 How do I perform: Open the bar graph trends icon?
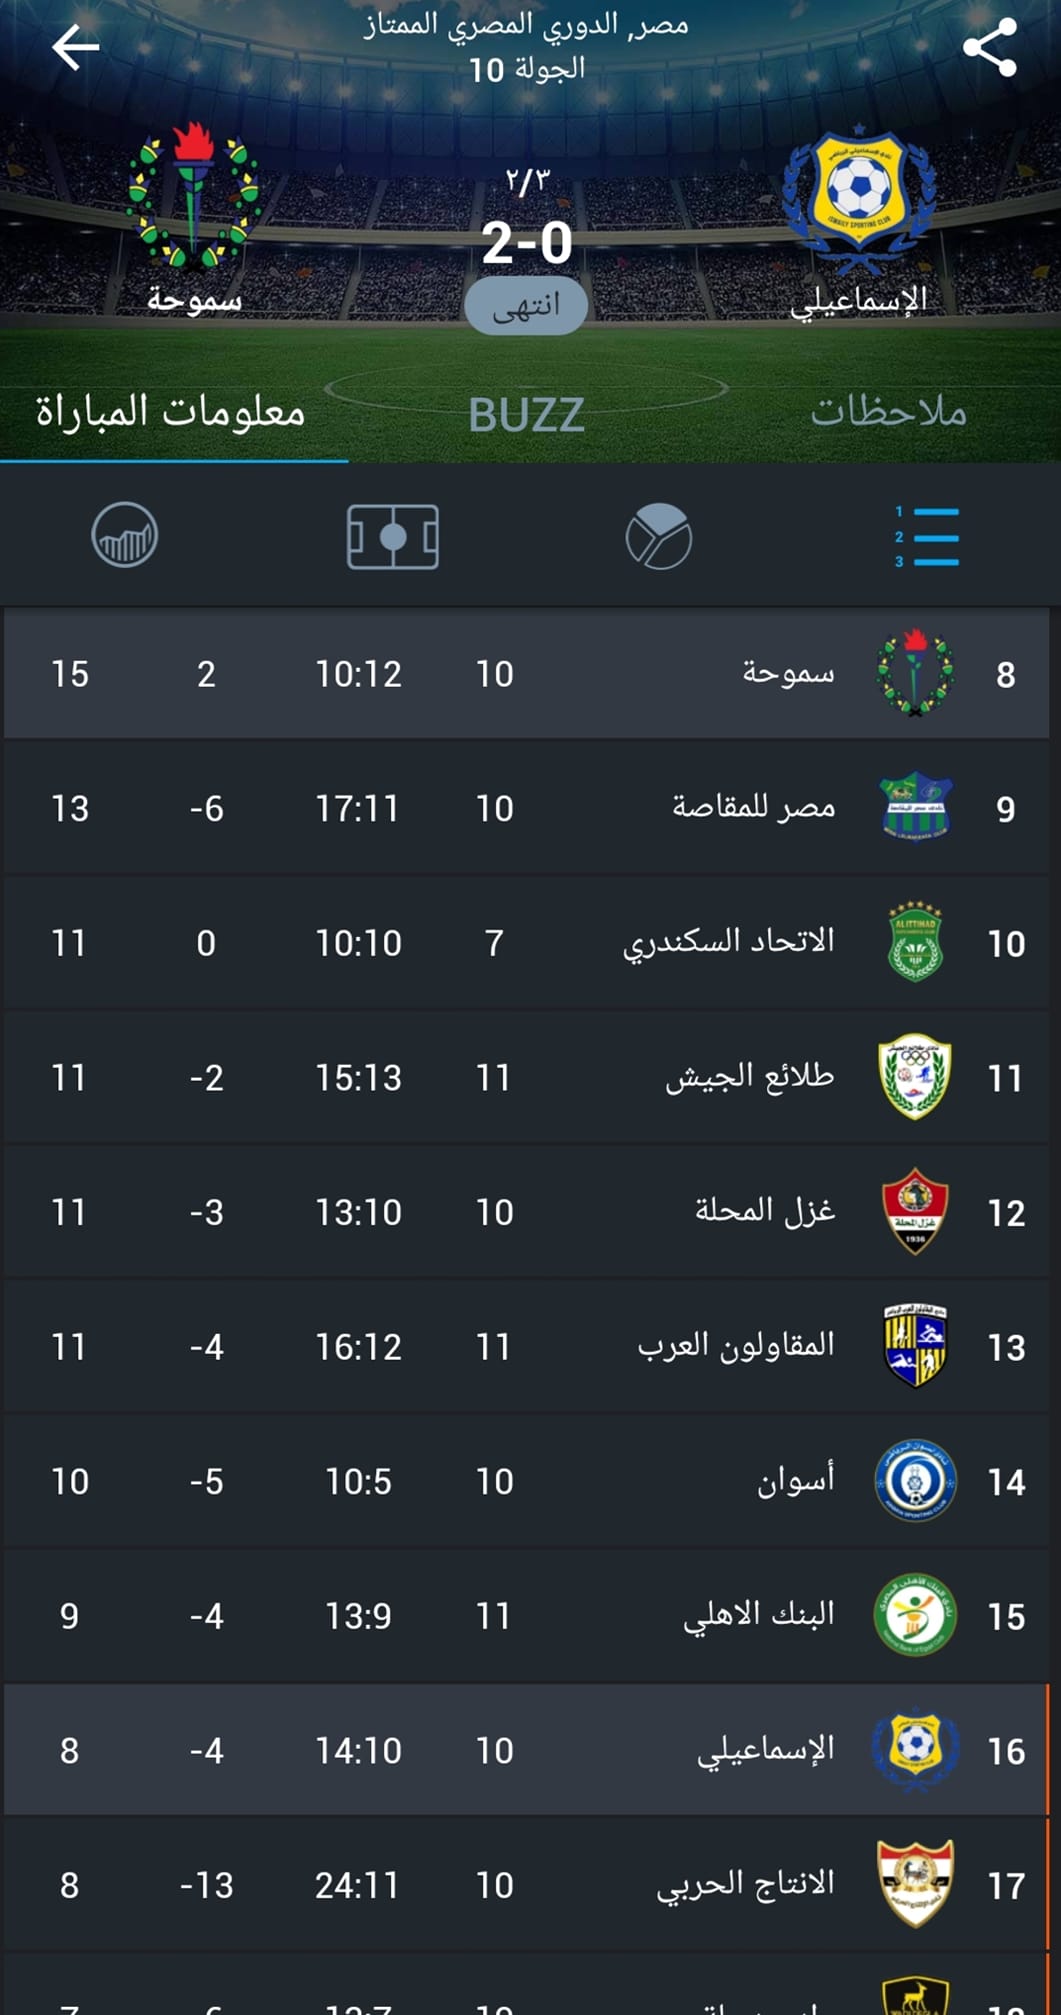click(x=125, y=535)
